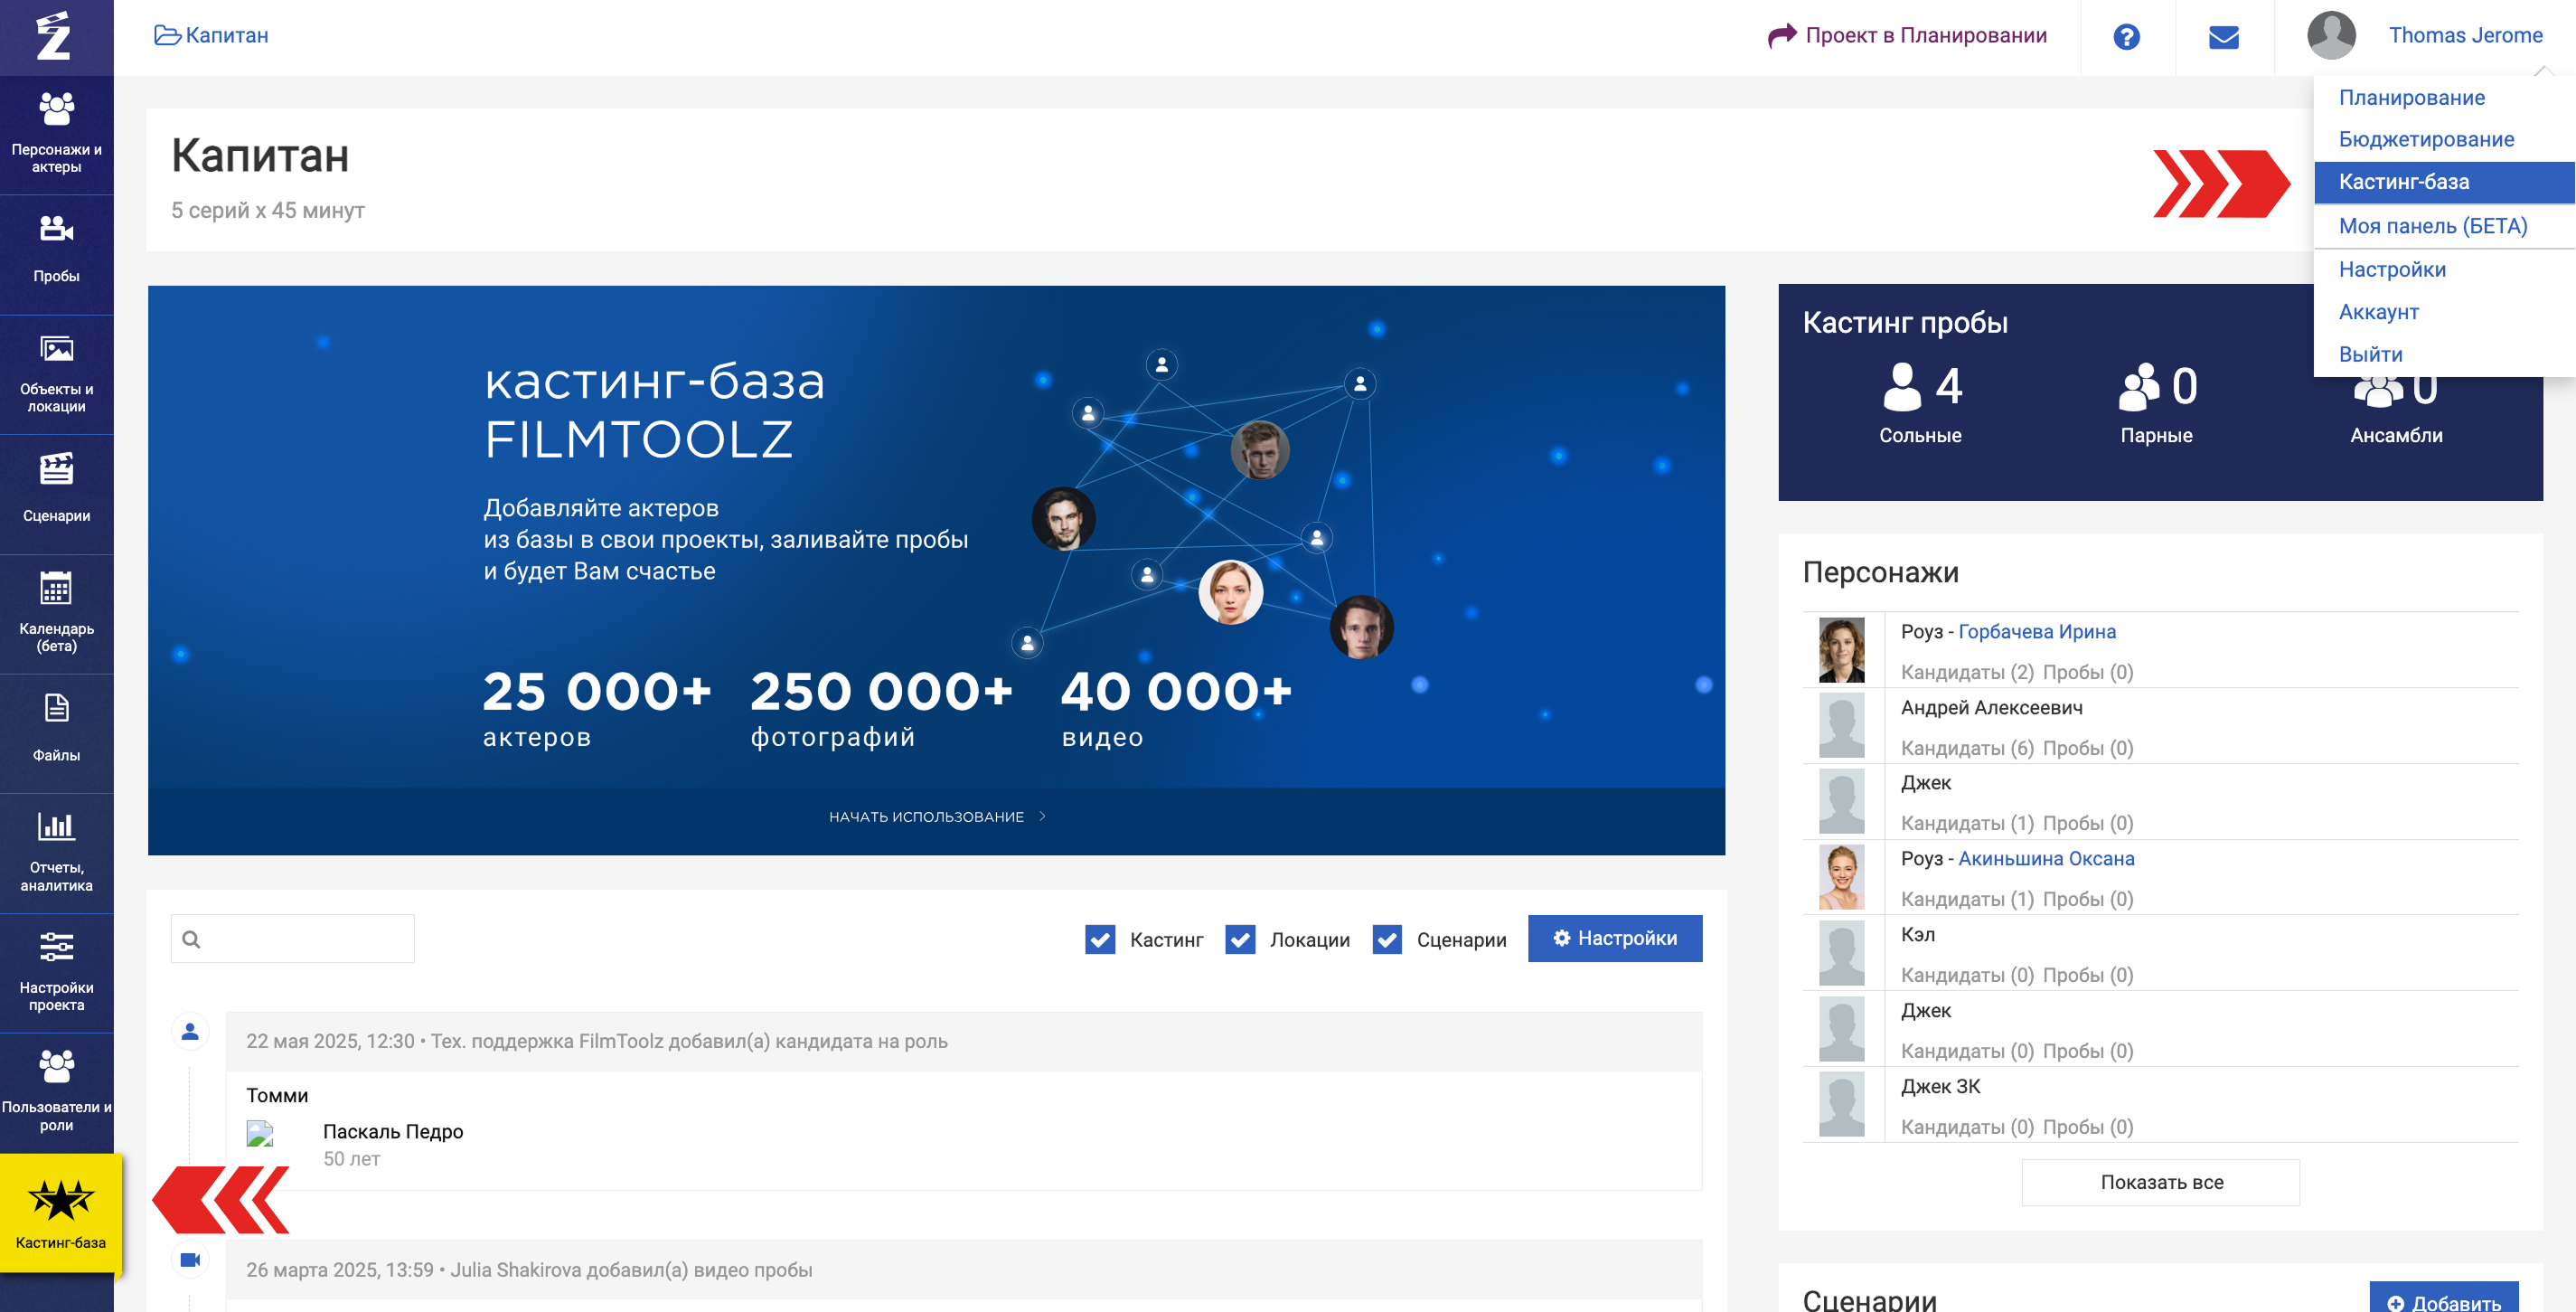Open the Пробы sidebar section
Viewport: 2576px width, 1312px height.
point(57,254)
